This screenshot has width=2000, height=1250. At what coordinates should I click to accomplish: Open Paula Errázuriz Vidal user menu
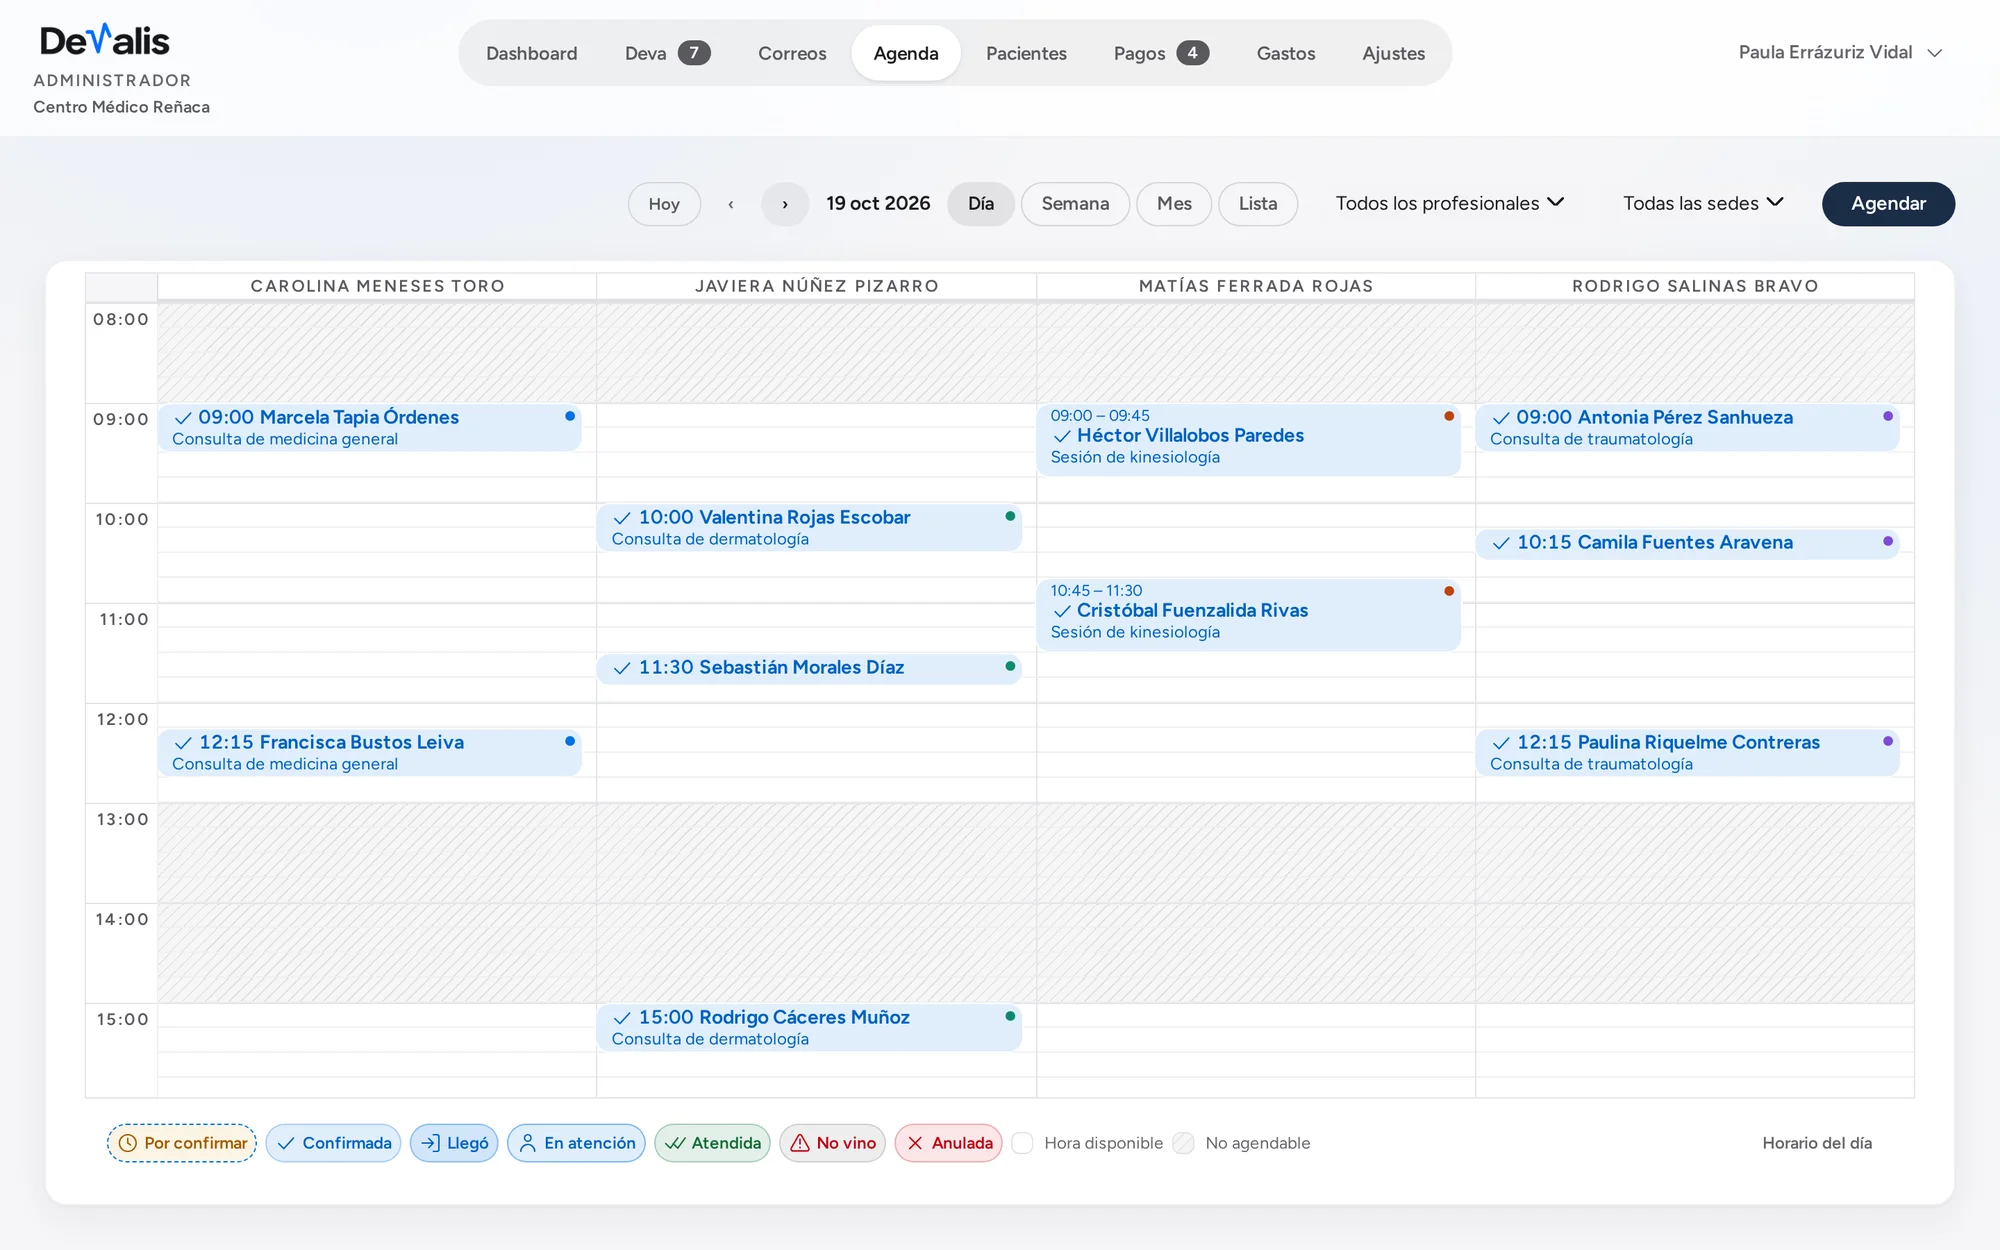[x=1840, y=52]
